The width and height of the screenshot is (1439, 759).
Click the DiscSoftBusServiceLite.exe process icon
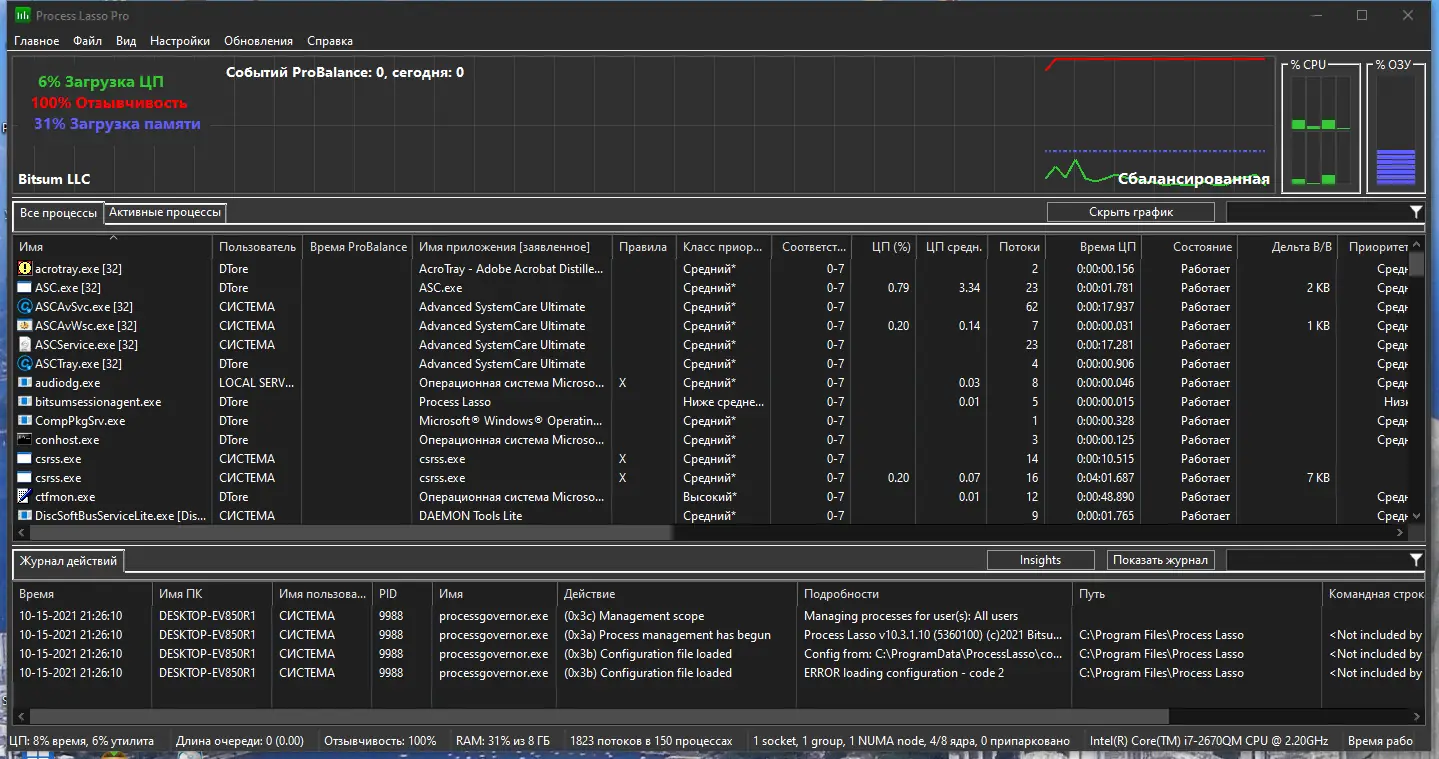tap(25, 516)
